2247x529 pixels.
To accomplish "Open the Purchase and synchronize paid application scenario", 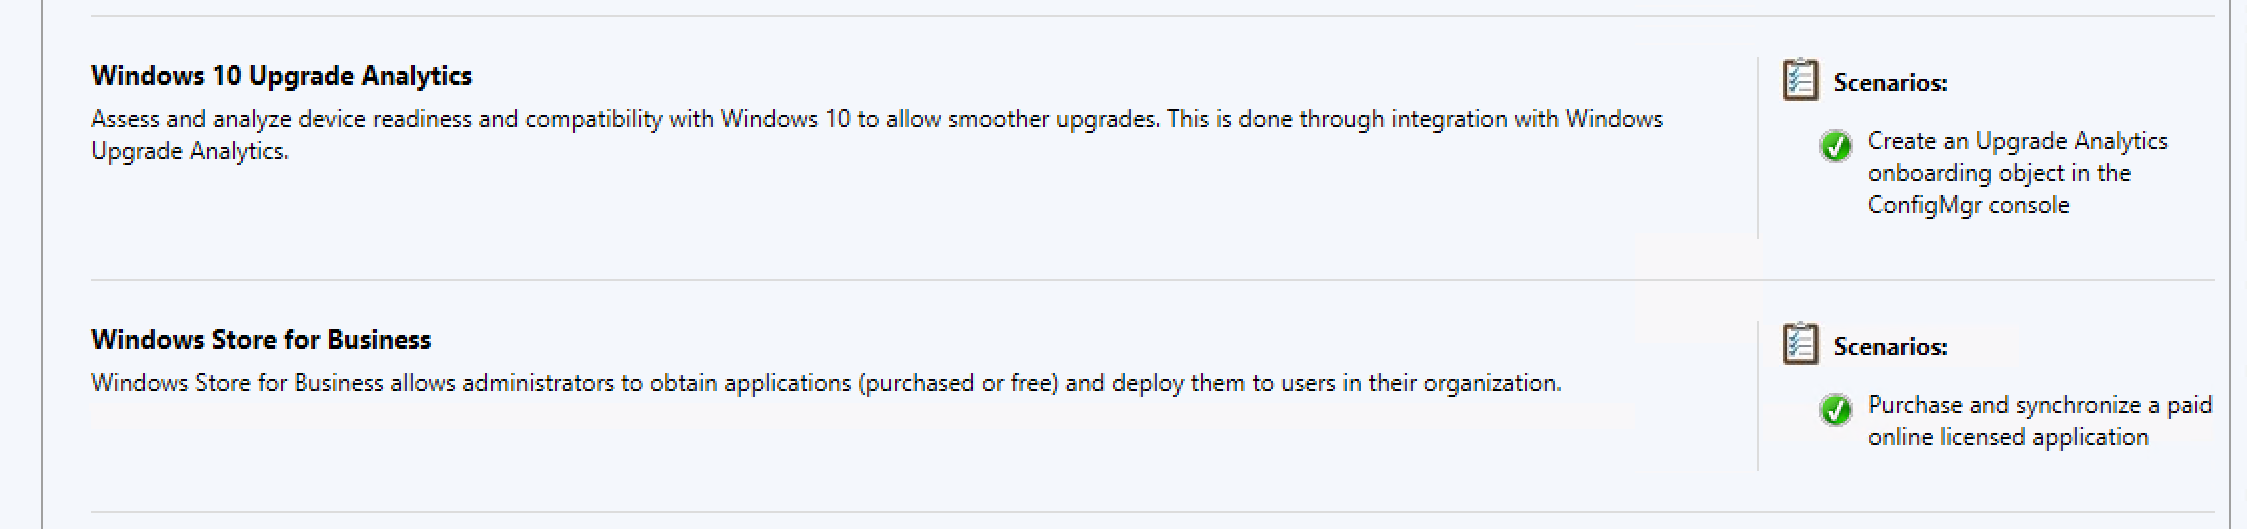I will tap(2040, 421).
